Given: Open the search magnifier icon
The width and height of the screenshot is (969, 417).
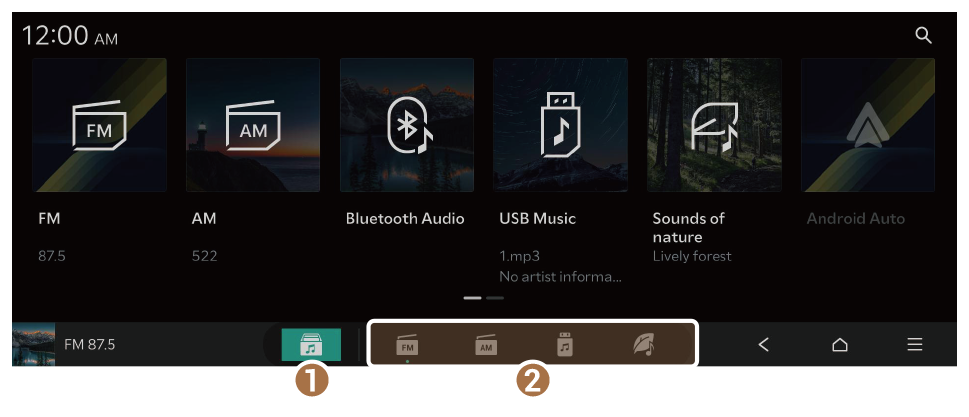Looking at the screenshot, I should click(x=923, y=36).
